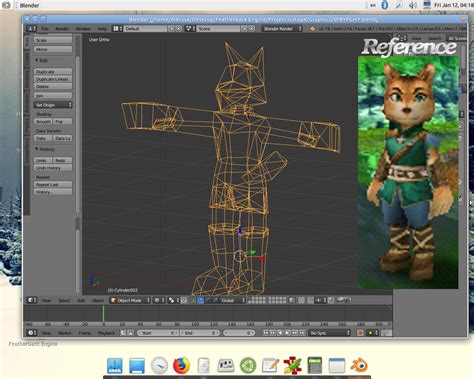Add new scene plus button
Screen dimensions: 474x379
click(245, 29)
